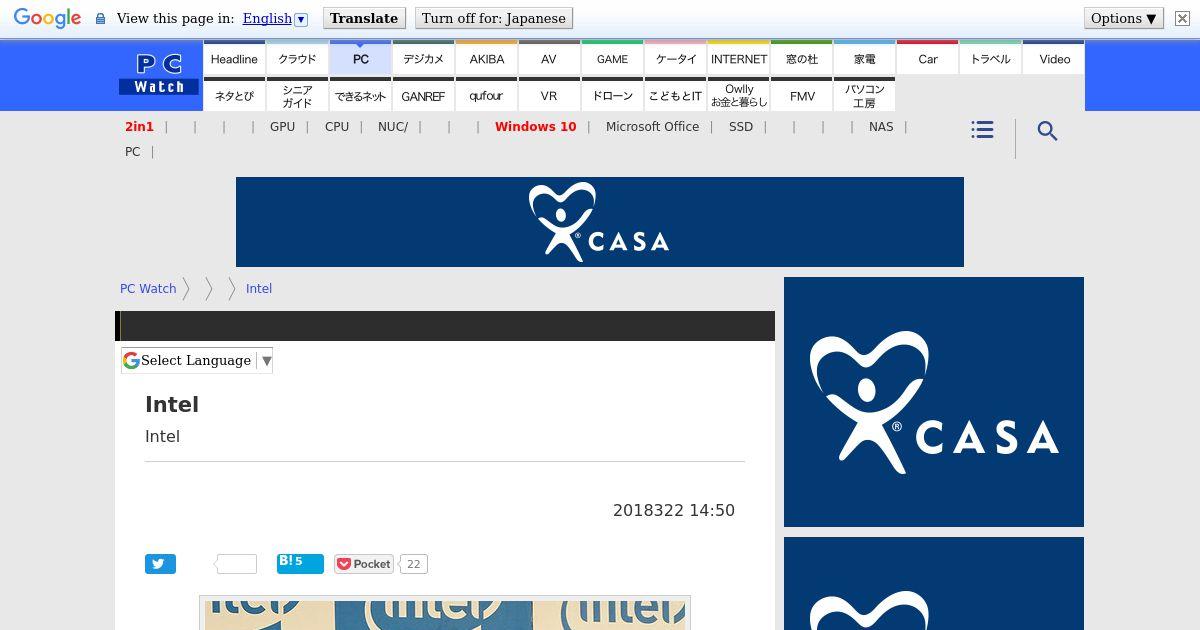Click the Pocket count 22 bubble
This screenshot has width=1200, height=630.
point(413,564)
